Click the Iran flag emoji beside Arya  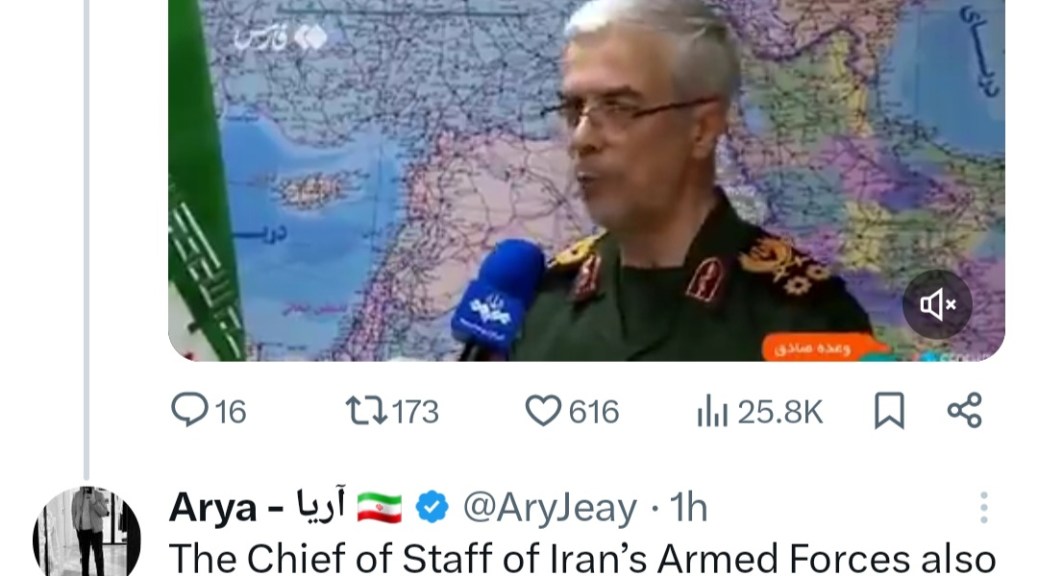379,508
